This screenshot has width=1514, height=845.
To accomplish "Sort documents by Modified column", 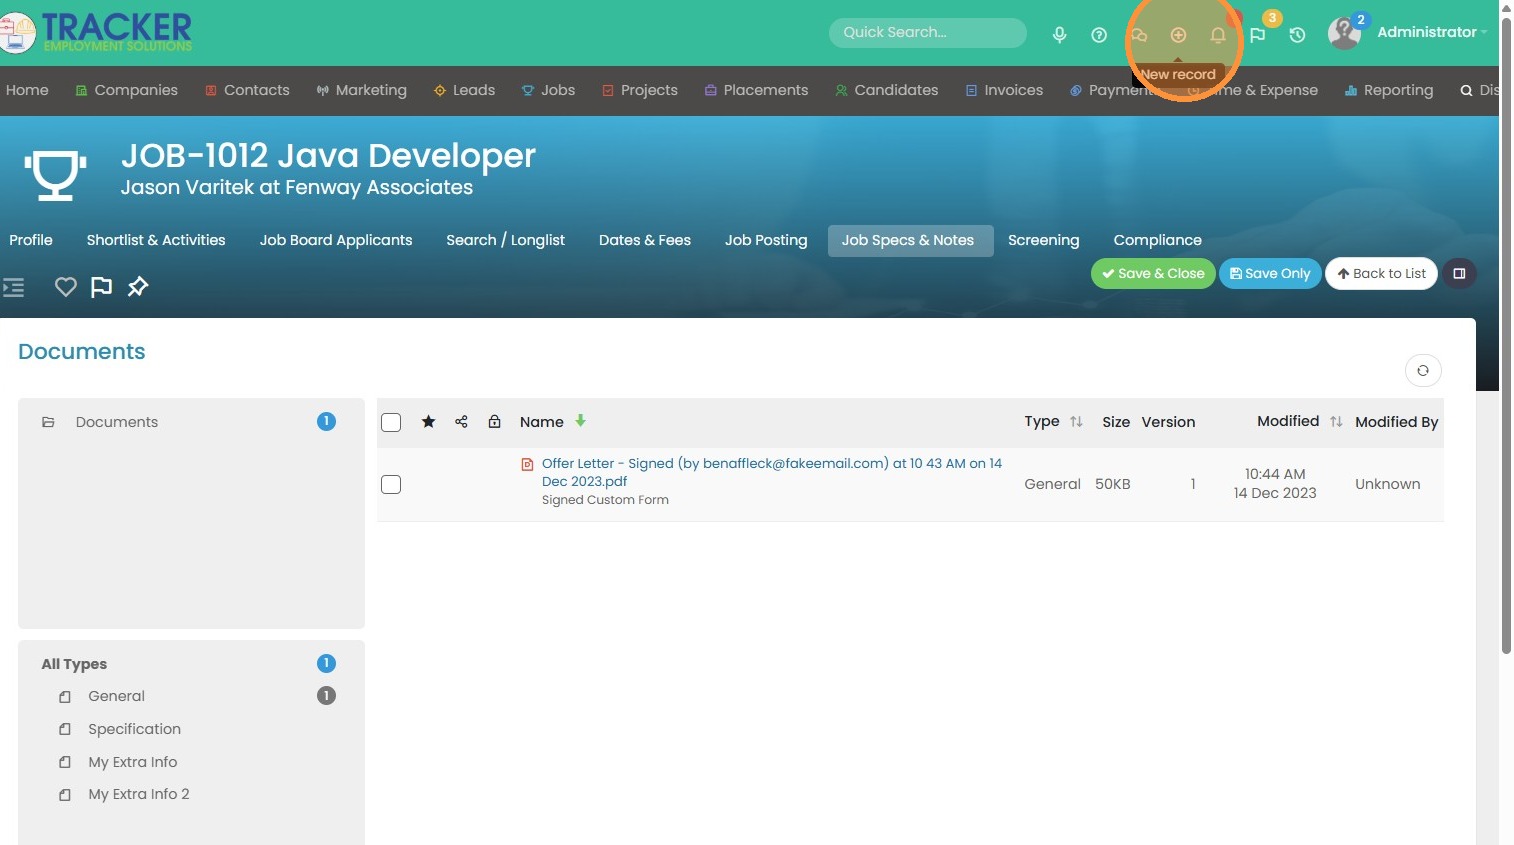I will point(1336,422).
